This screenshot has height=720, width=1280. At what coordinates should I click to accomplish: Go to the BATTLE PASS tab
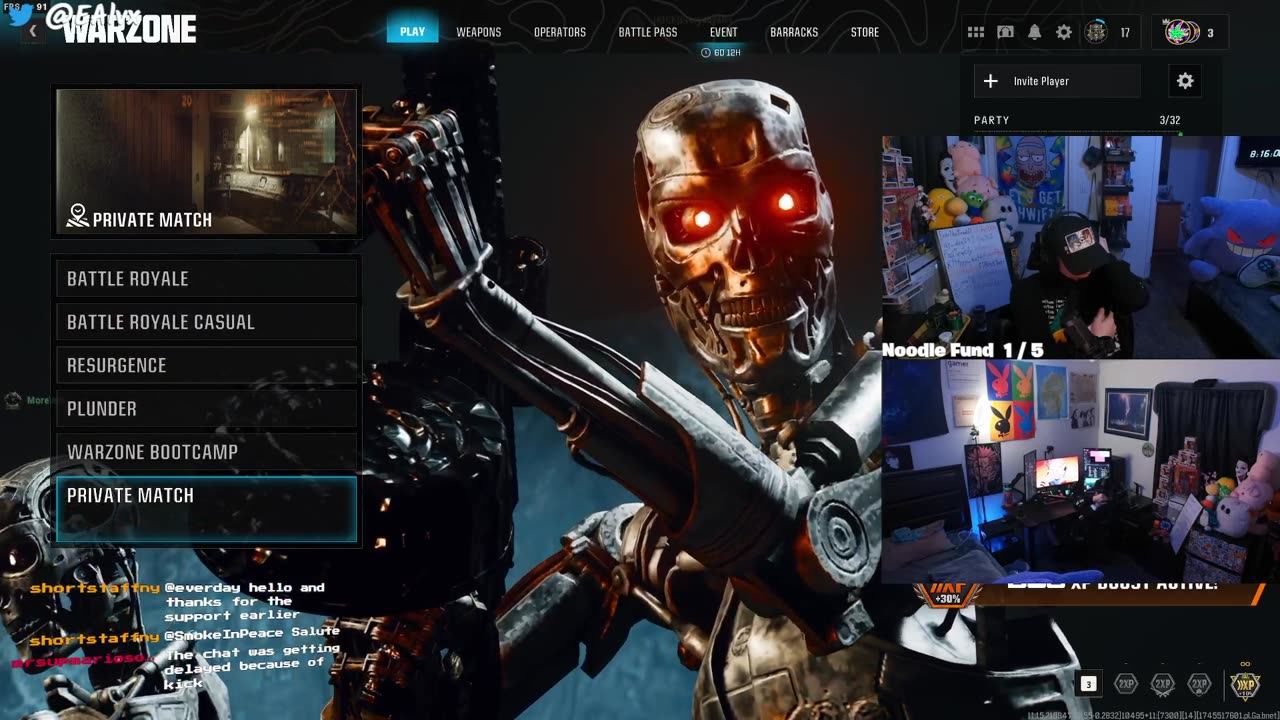coord(648,32)
